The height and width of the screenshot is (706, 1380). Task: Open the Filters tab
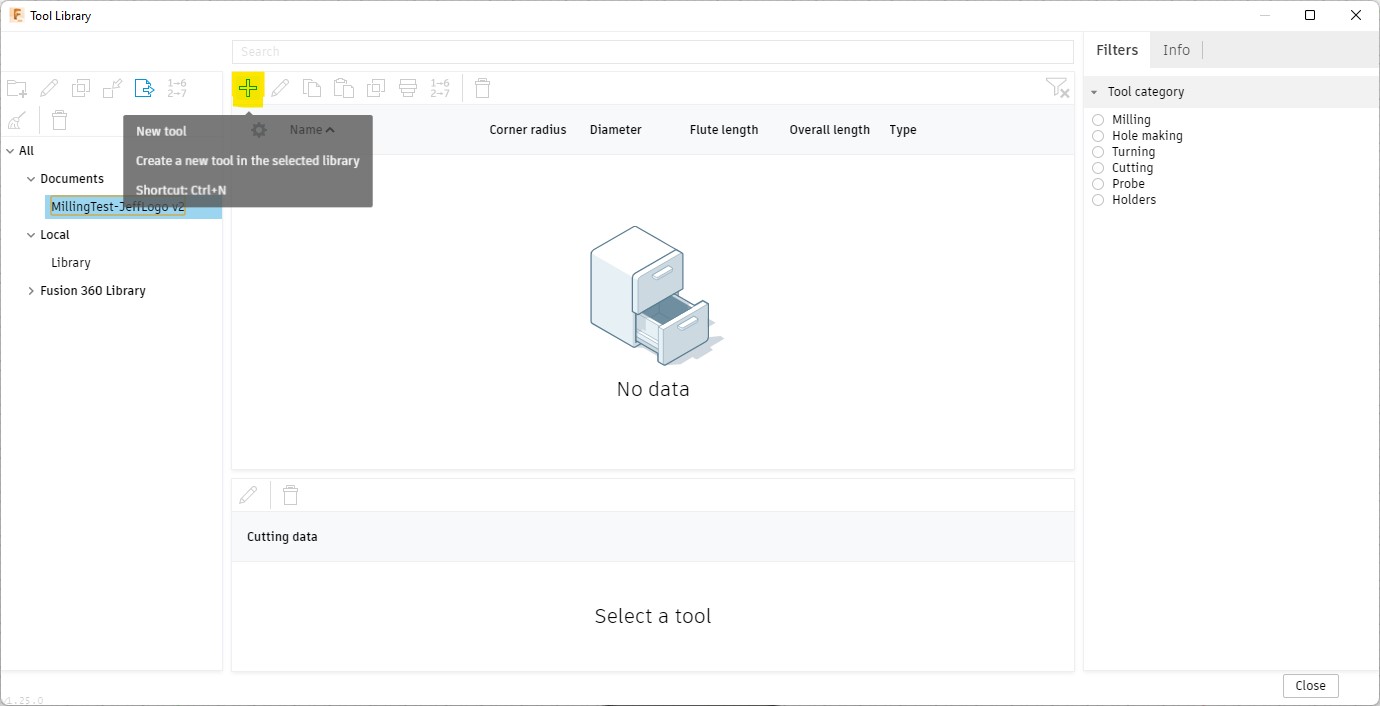click(1117, 50)
